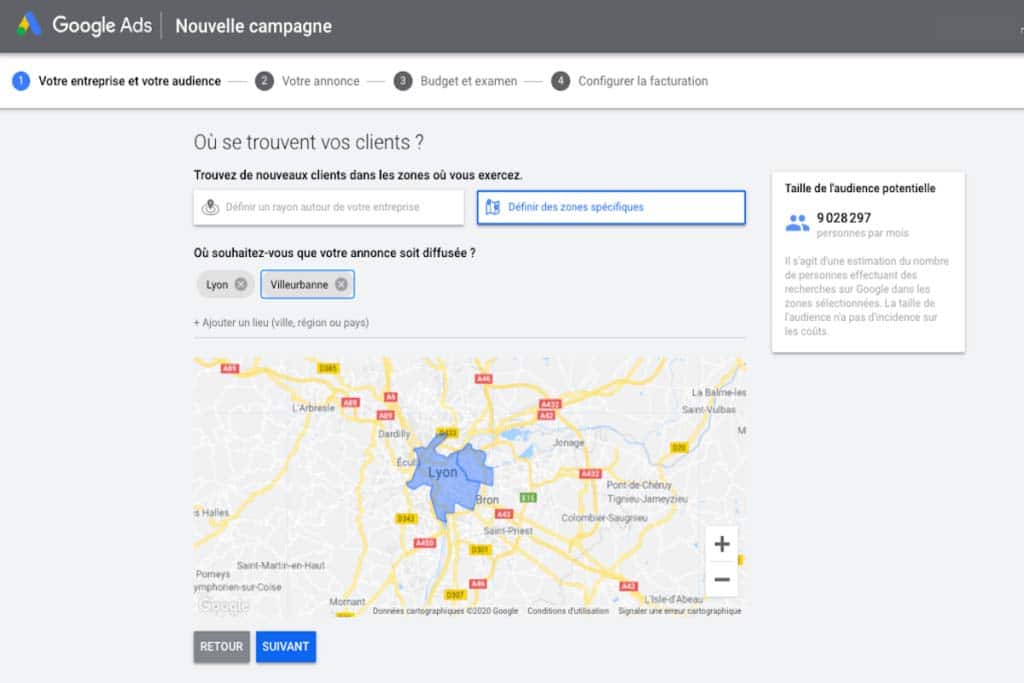
Task: Remove the Villeurbanne location chip
Action: tap(341, 284)
